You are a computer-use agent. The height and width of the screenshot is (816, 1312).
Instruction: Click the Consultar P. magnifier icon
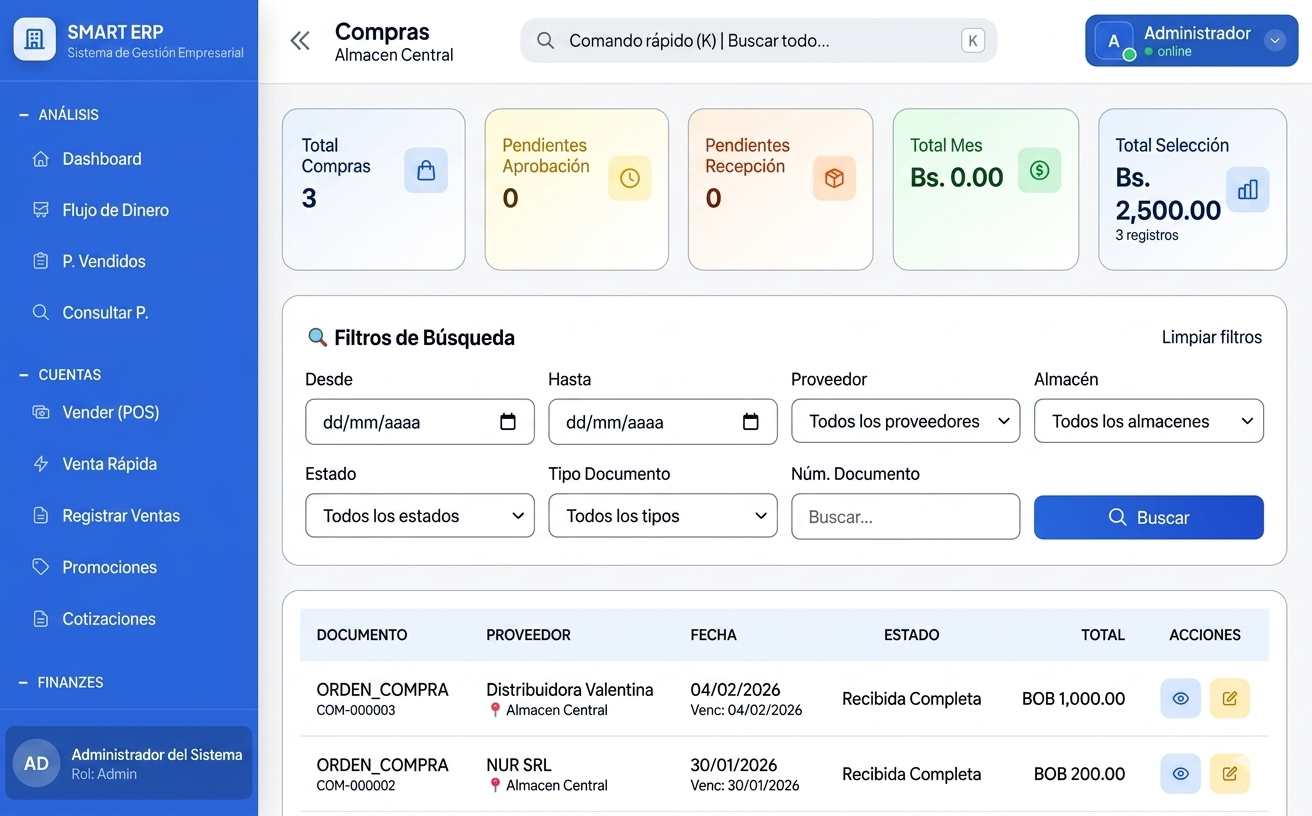coord(41,312)
